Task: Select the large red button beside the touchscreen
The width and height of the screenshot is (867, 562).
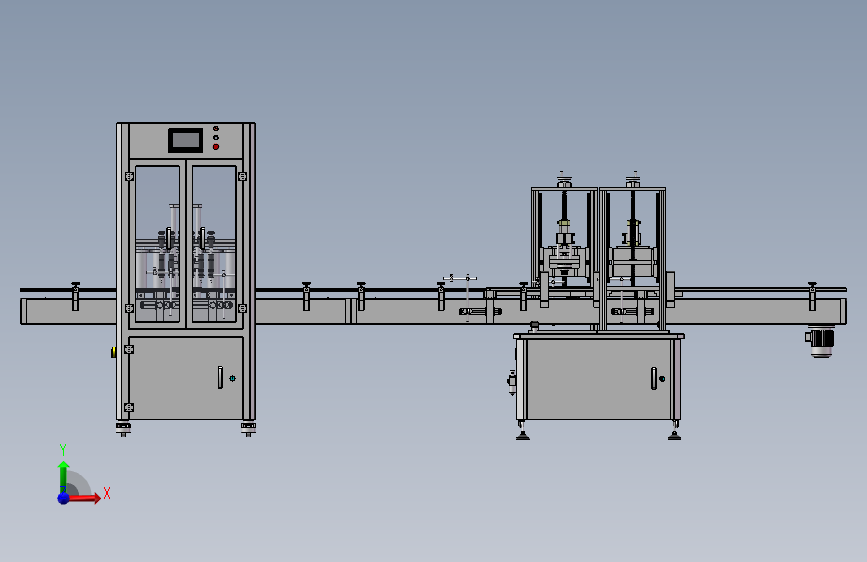Action: coord(216,147)
